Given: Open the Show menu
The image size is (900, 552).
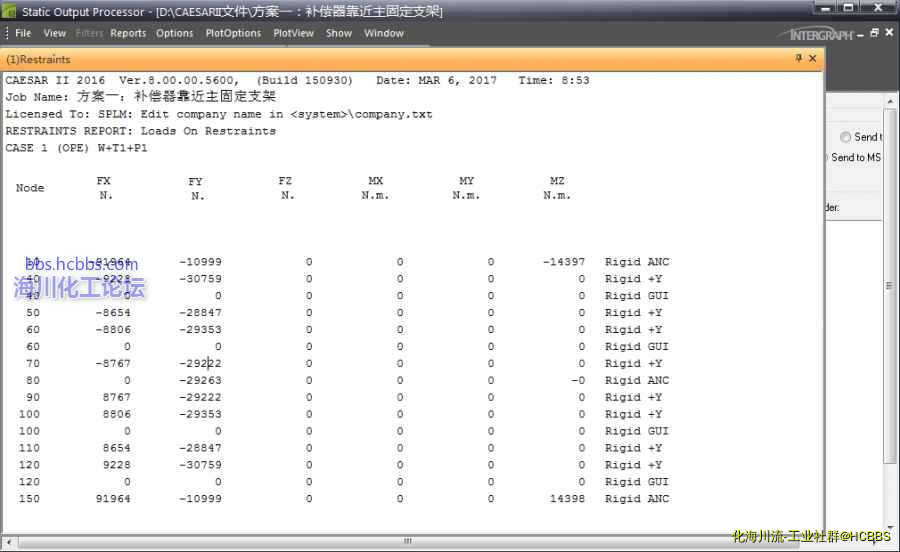Looking at the screenshot, I should pyautogui.click(x=339, y=33).
